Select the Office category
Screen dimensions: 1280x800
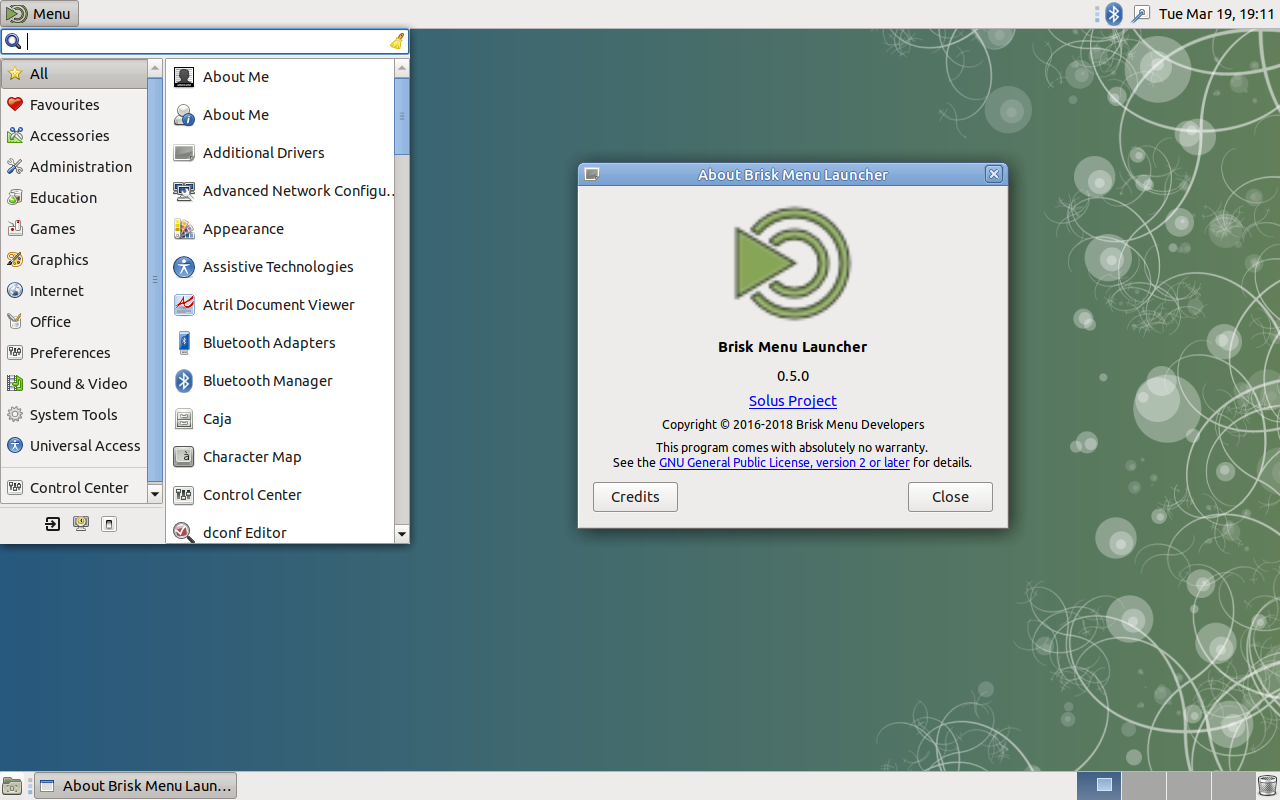point(74,322)
